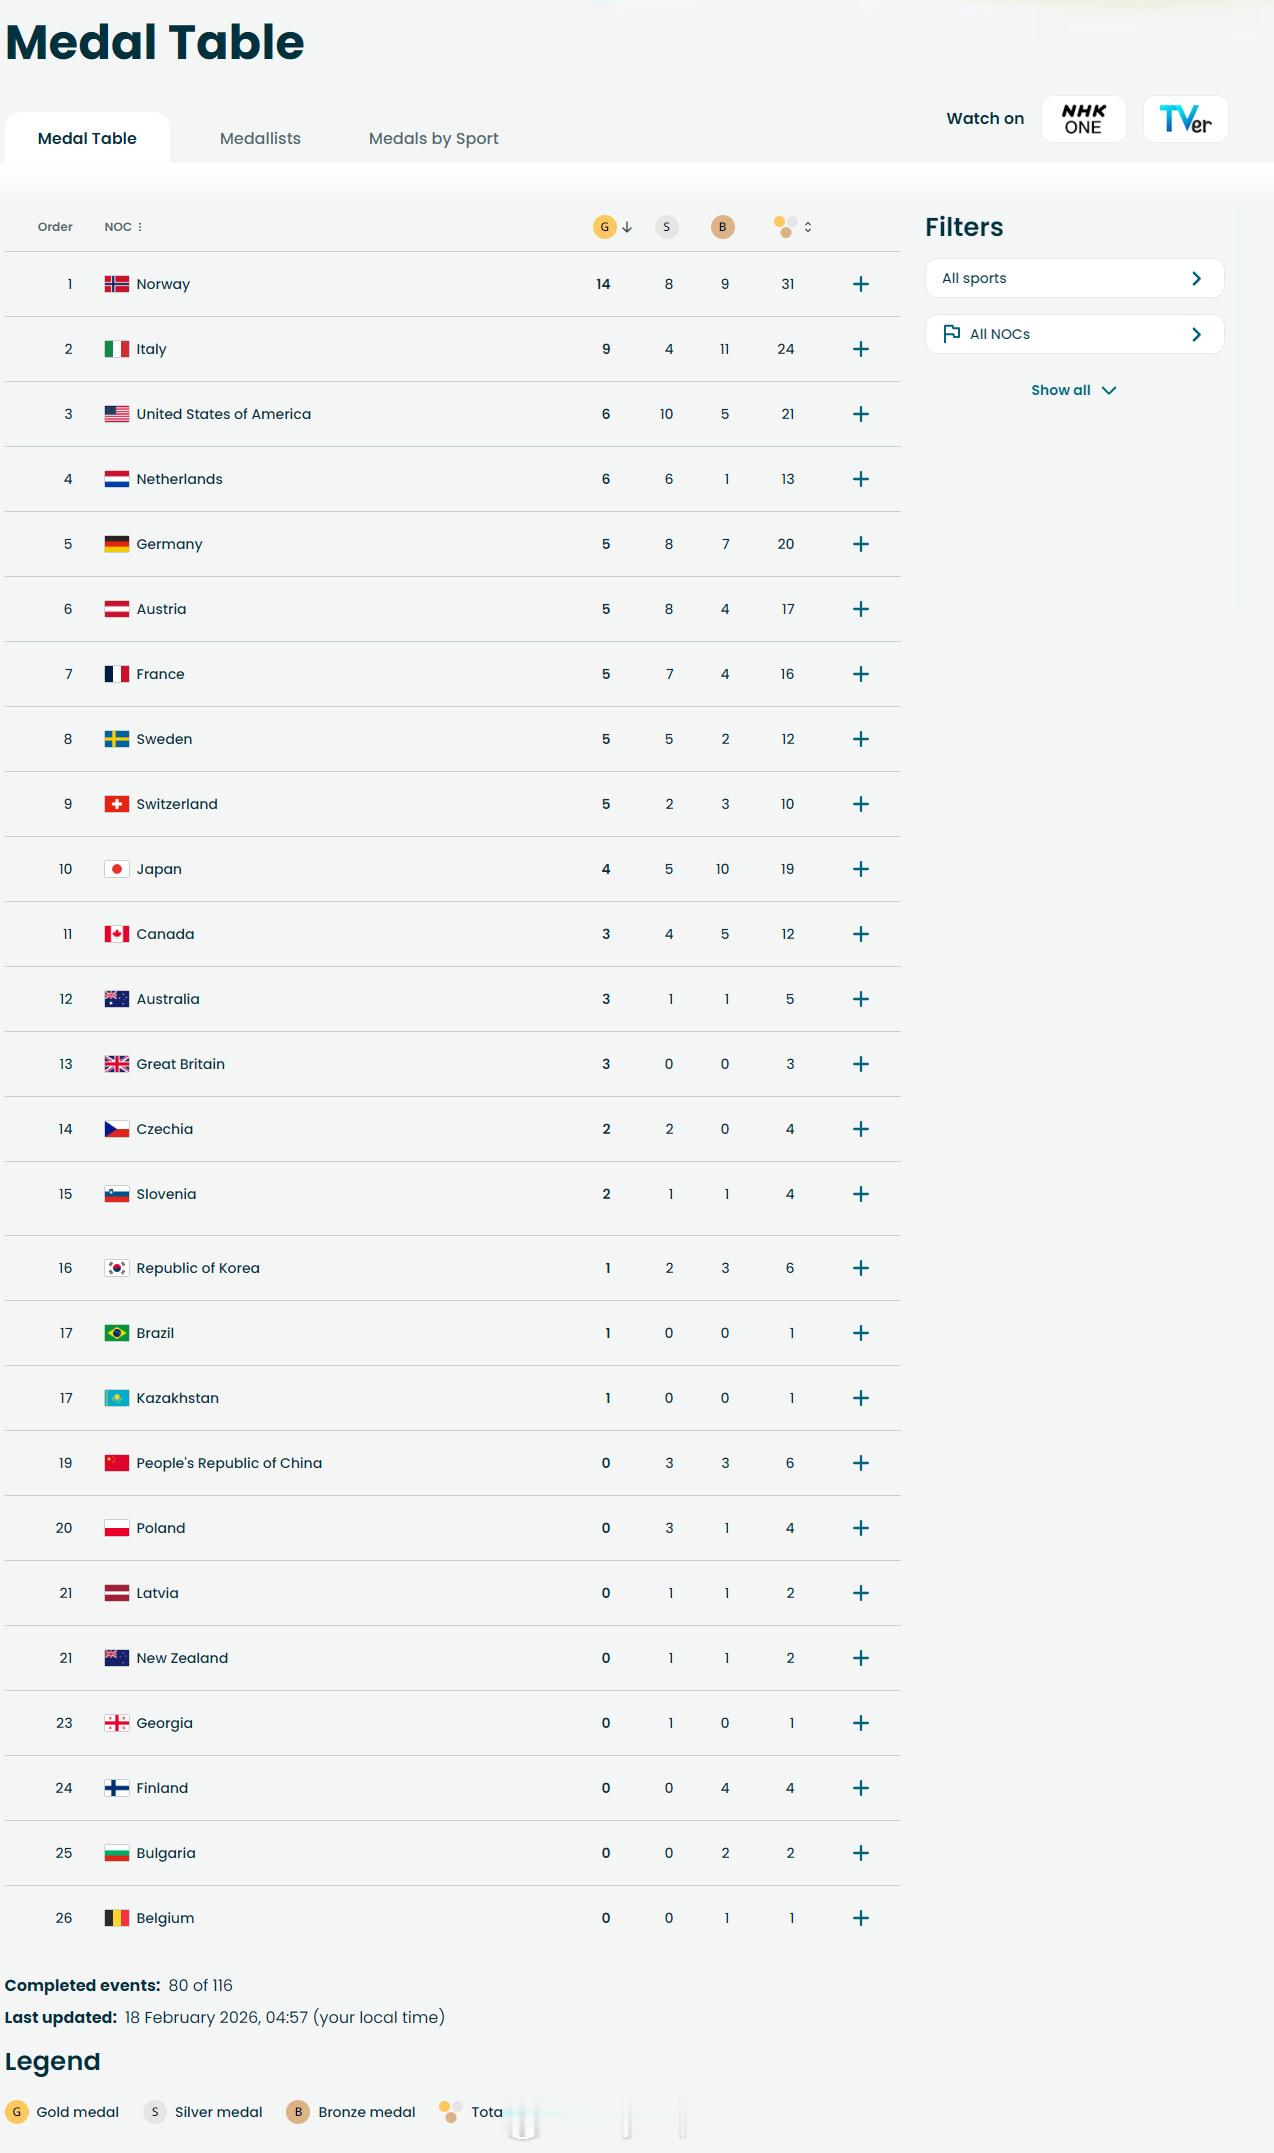
Task: Sort by bronze medal column icon
Action: click(723, 227)
